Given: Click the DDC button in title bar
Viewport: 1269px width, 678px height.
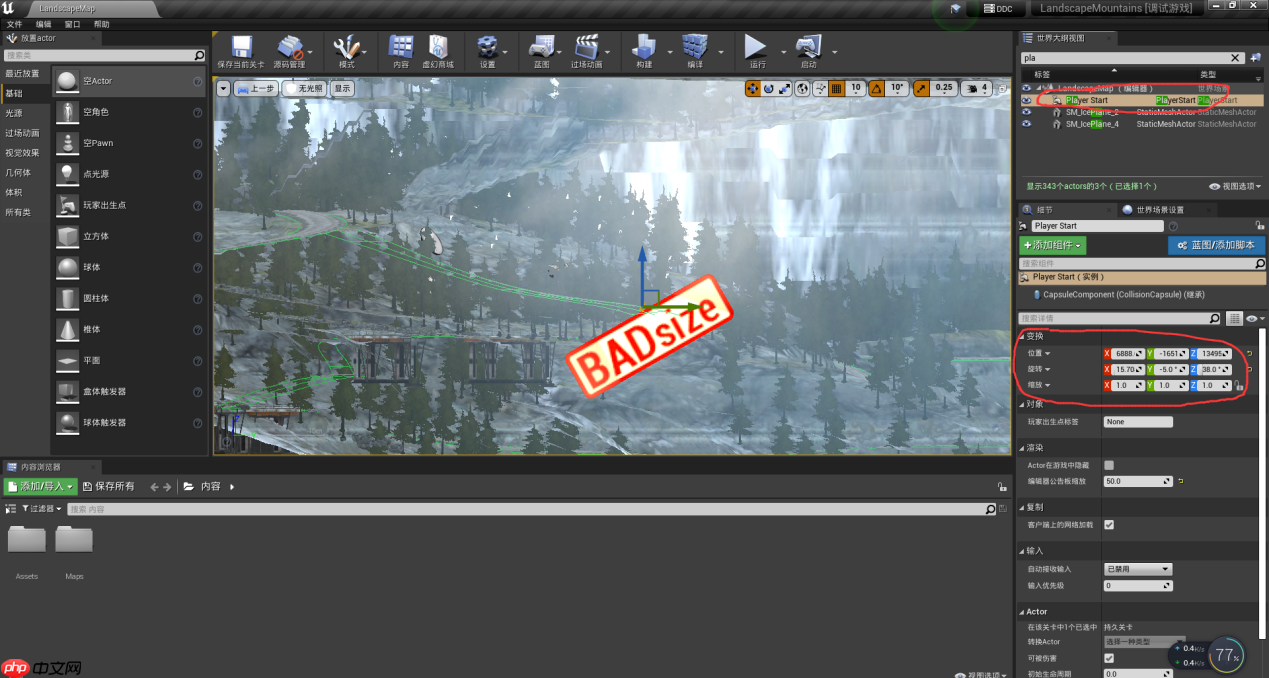Looking at the screenshot, I should 997,9.
